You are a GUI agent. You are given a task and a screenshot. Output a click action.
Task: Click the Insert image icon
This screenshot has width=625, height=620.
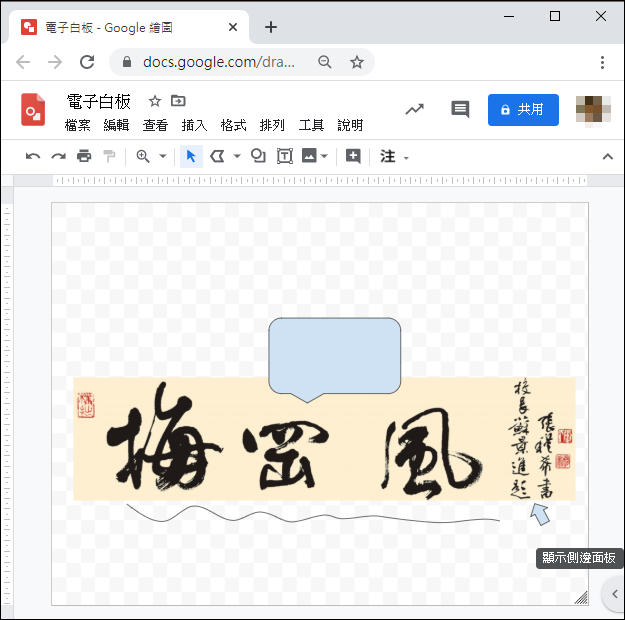coord(309,155)
